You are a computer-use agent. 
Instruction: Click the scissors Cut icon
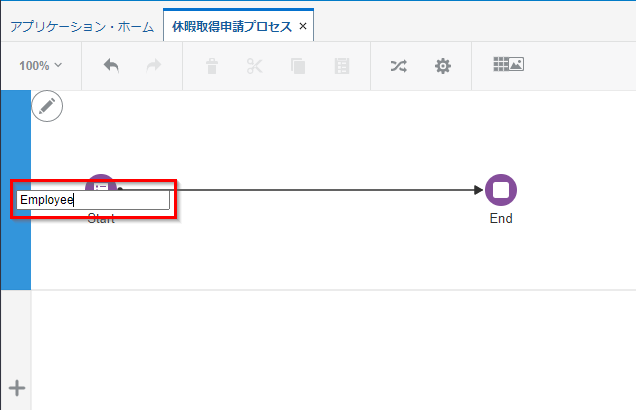pos(254,66)
